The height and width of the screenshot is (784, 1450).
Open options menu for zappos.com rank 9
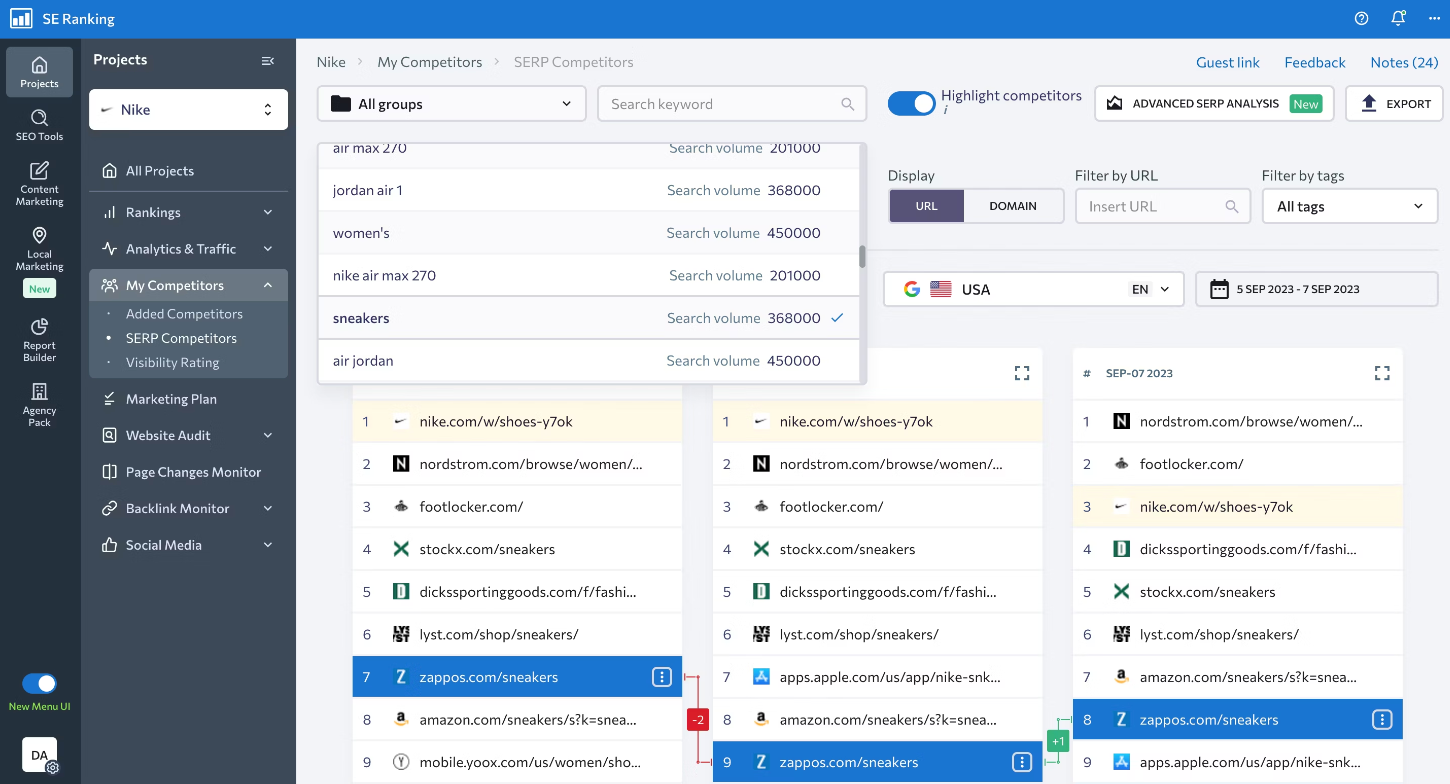1021,762
